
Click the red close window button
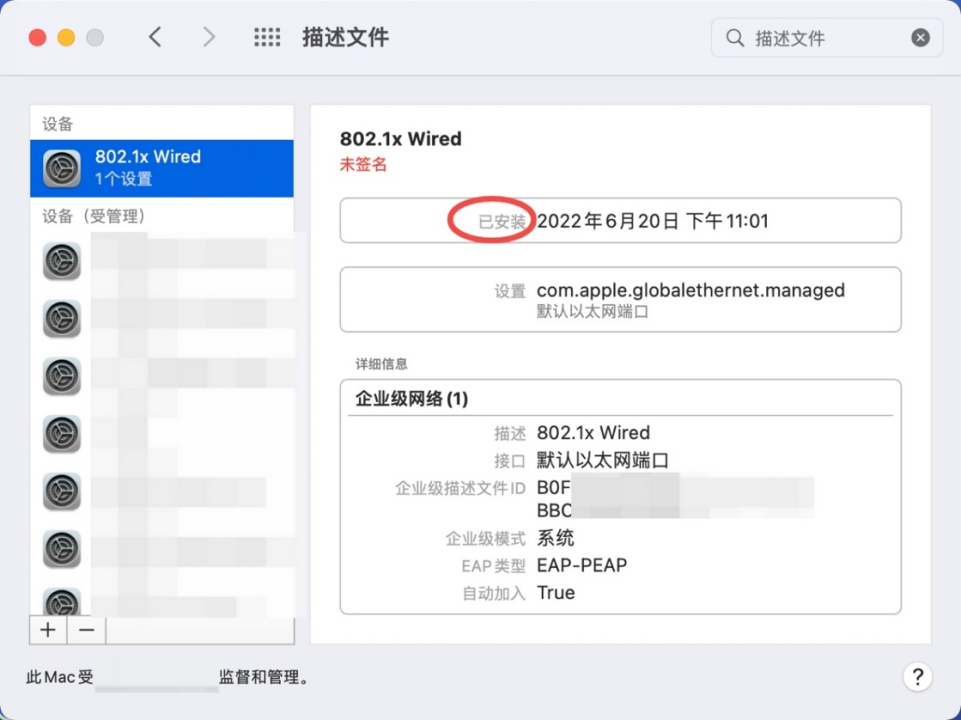pos(37,38)
